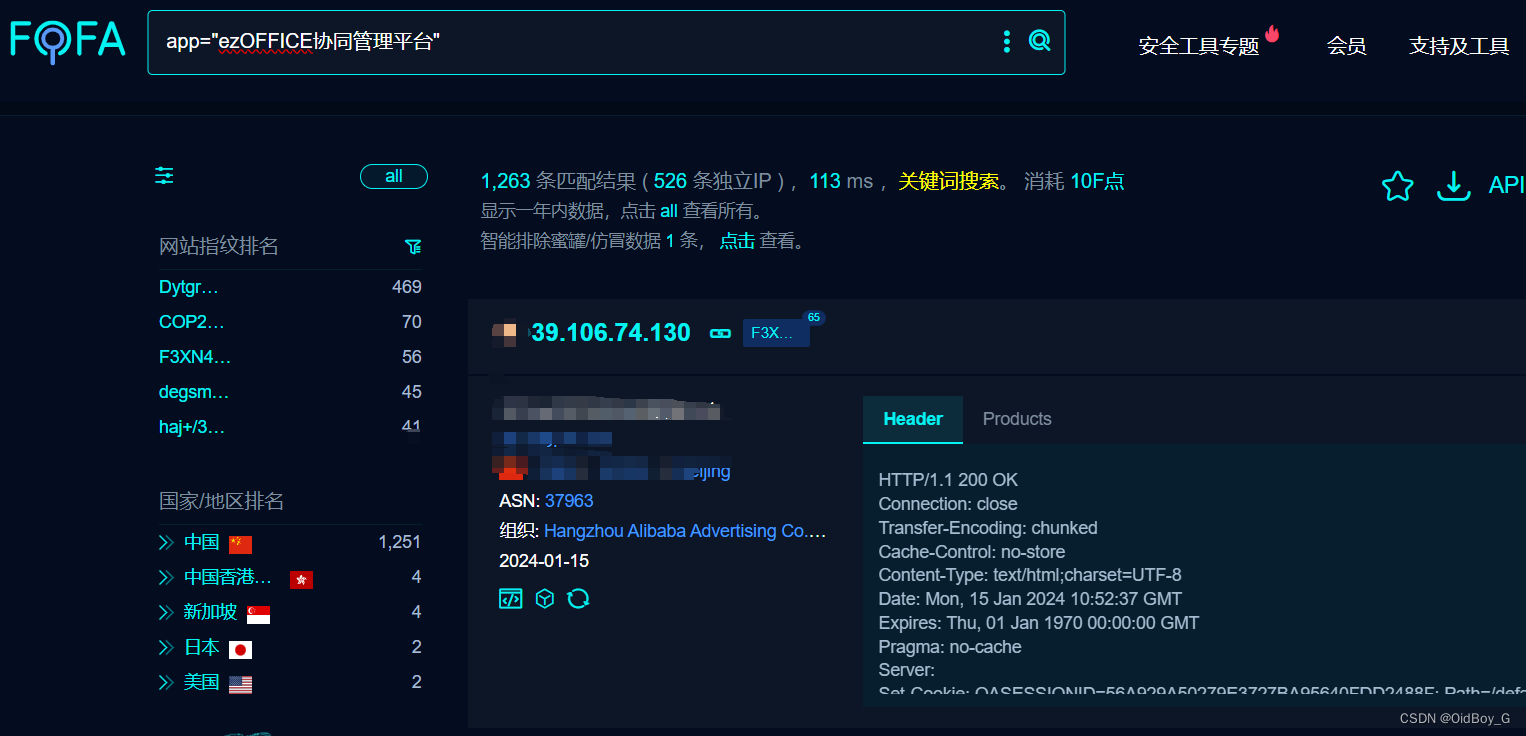The width and height of the screenshot is (1526, 736).
Task: Click the FOFA logo
Action: point(68,41)
